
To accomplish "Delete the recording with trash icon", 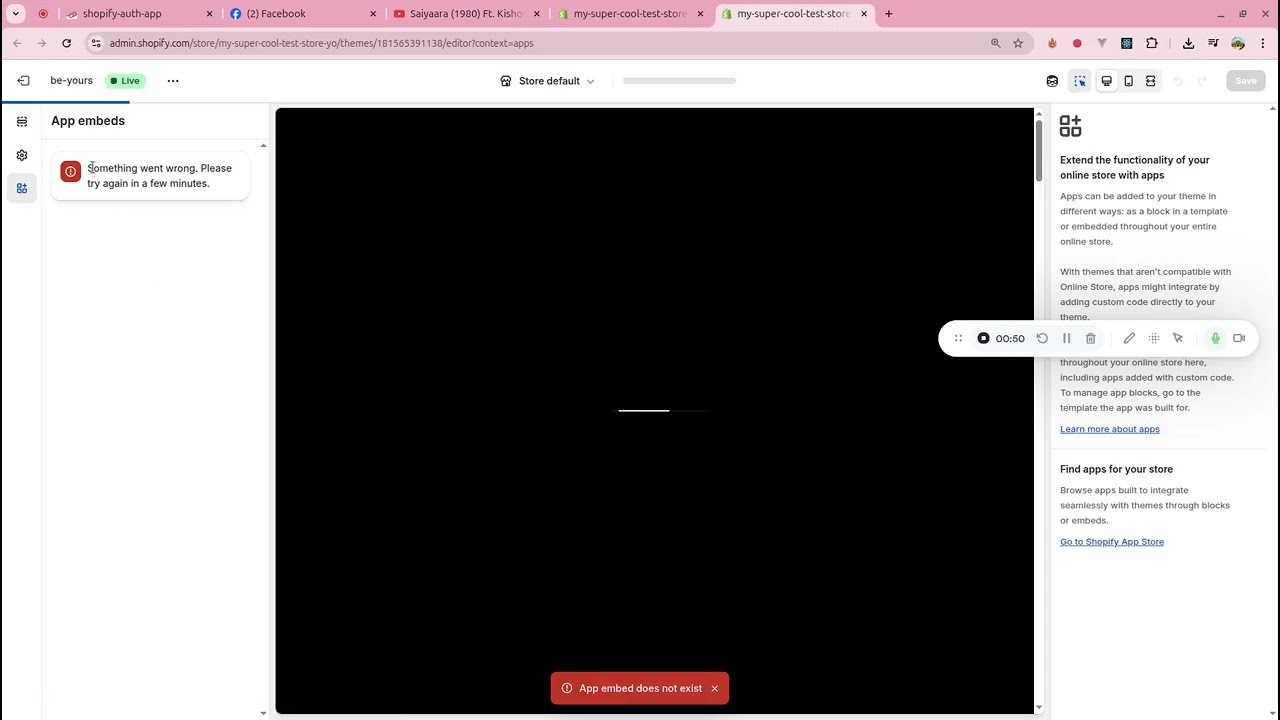I will 1090,338.
